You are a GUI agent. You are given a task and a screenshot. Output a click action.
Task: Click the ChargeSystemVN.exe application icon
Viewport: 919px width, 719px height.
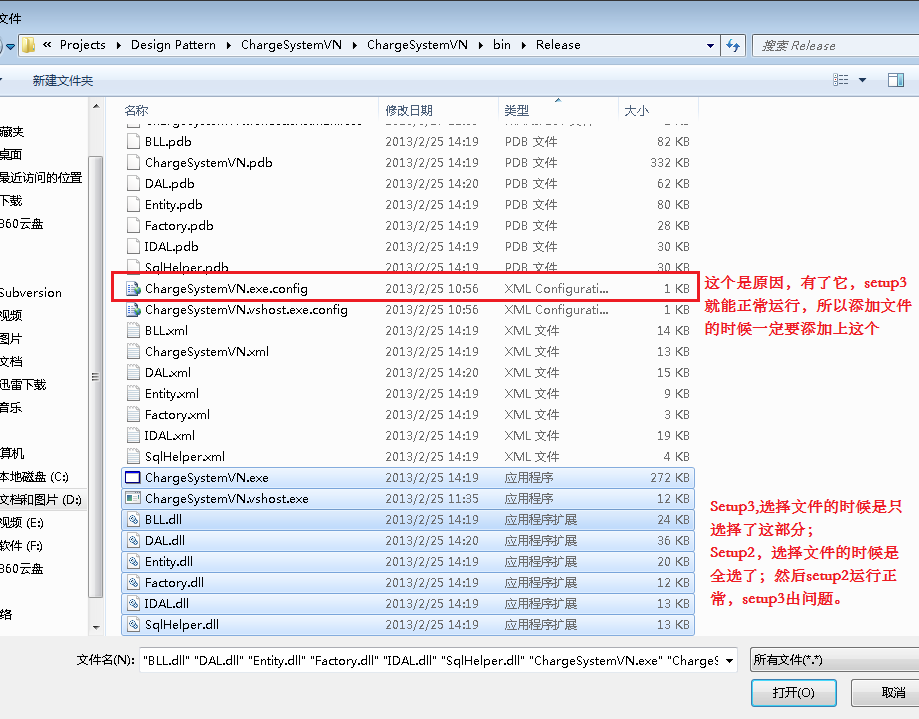pyautogui.click(x=134, y=478)
